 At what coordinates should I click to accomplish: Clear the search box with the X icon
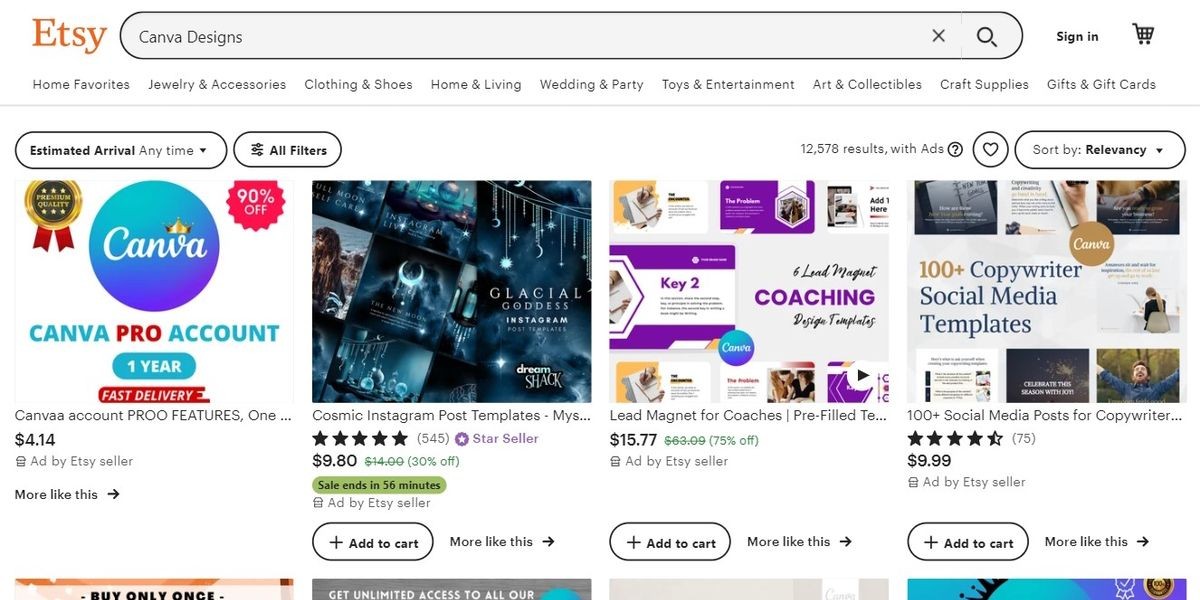(x=938, y=36)
